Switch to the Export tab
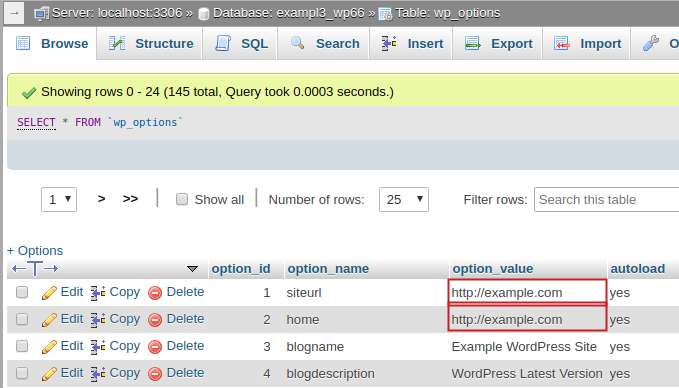This screenshot has height=388, width=679. 498,43
